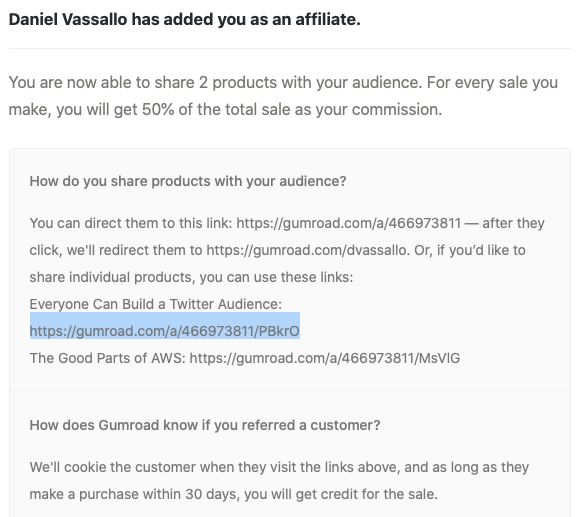Click 'How does Gumroad know' question heading
585x517 pixels.
[x=205, y=425]
